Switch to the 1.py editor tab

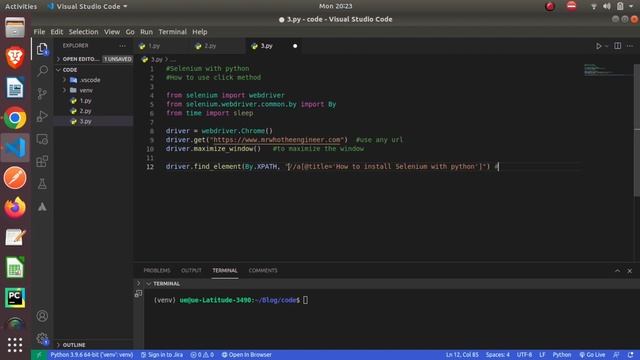[162, 46]
